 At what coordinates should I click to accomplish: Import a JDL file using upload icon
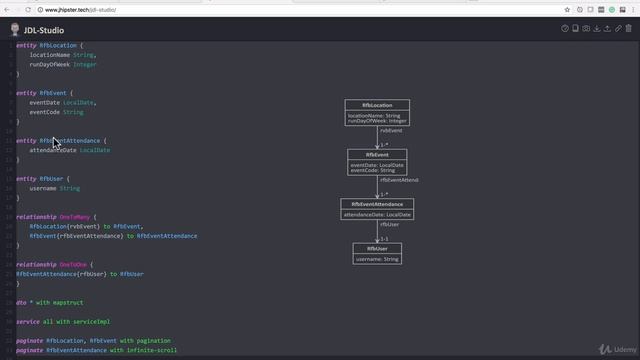pos(607,28)
